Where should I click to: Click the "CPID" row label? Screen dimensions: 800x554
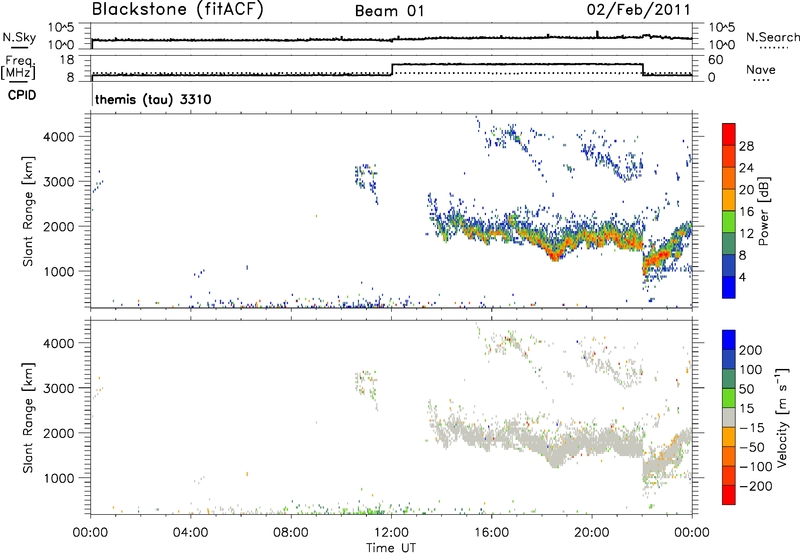click(22, 95)
